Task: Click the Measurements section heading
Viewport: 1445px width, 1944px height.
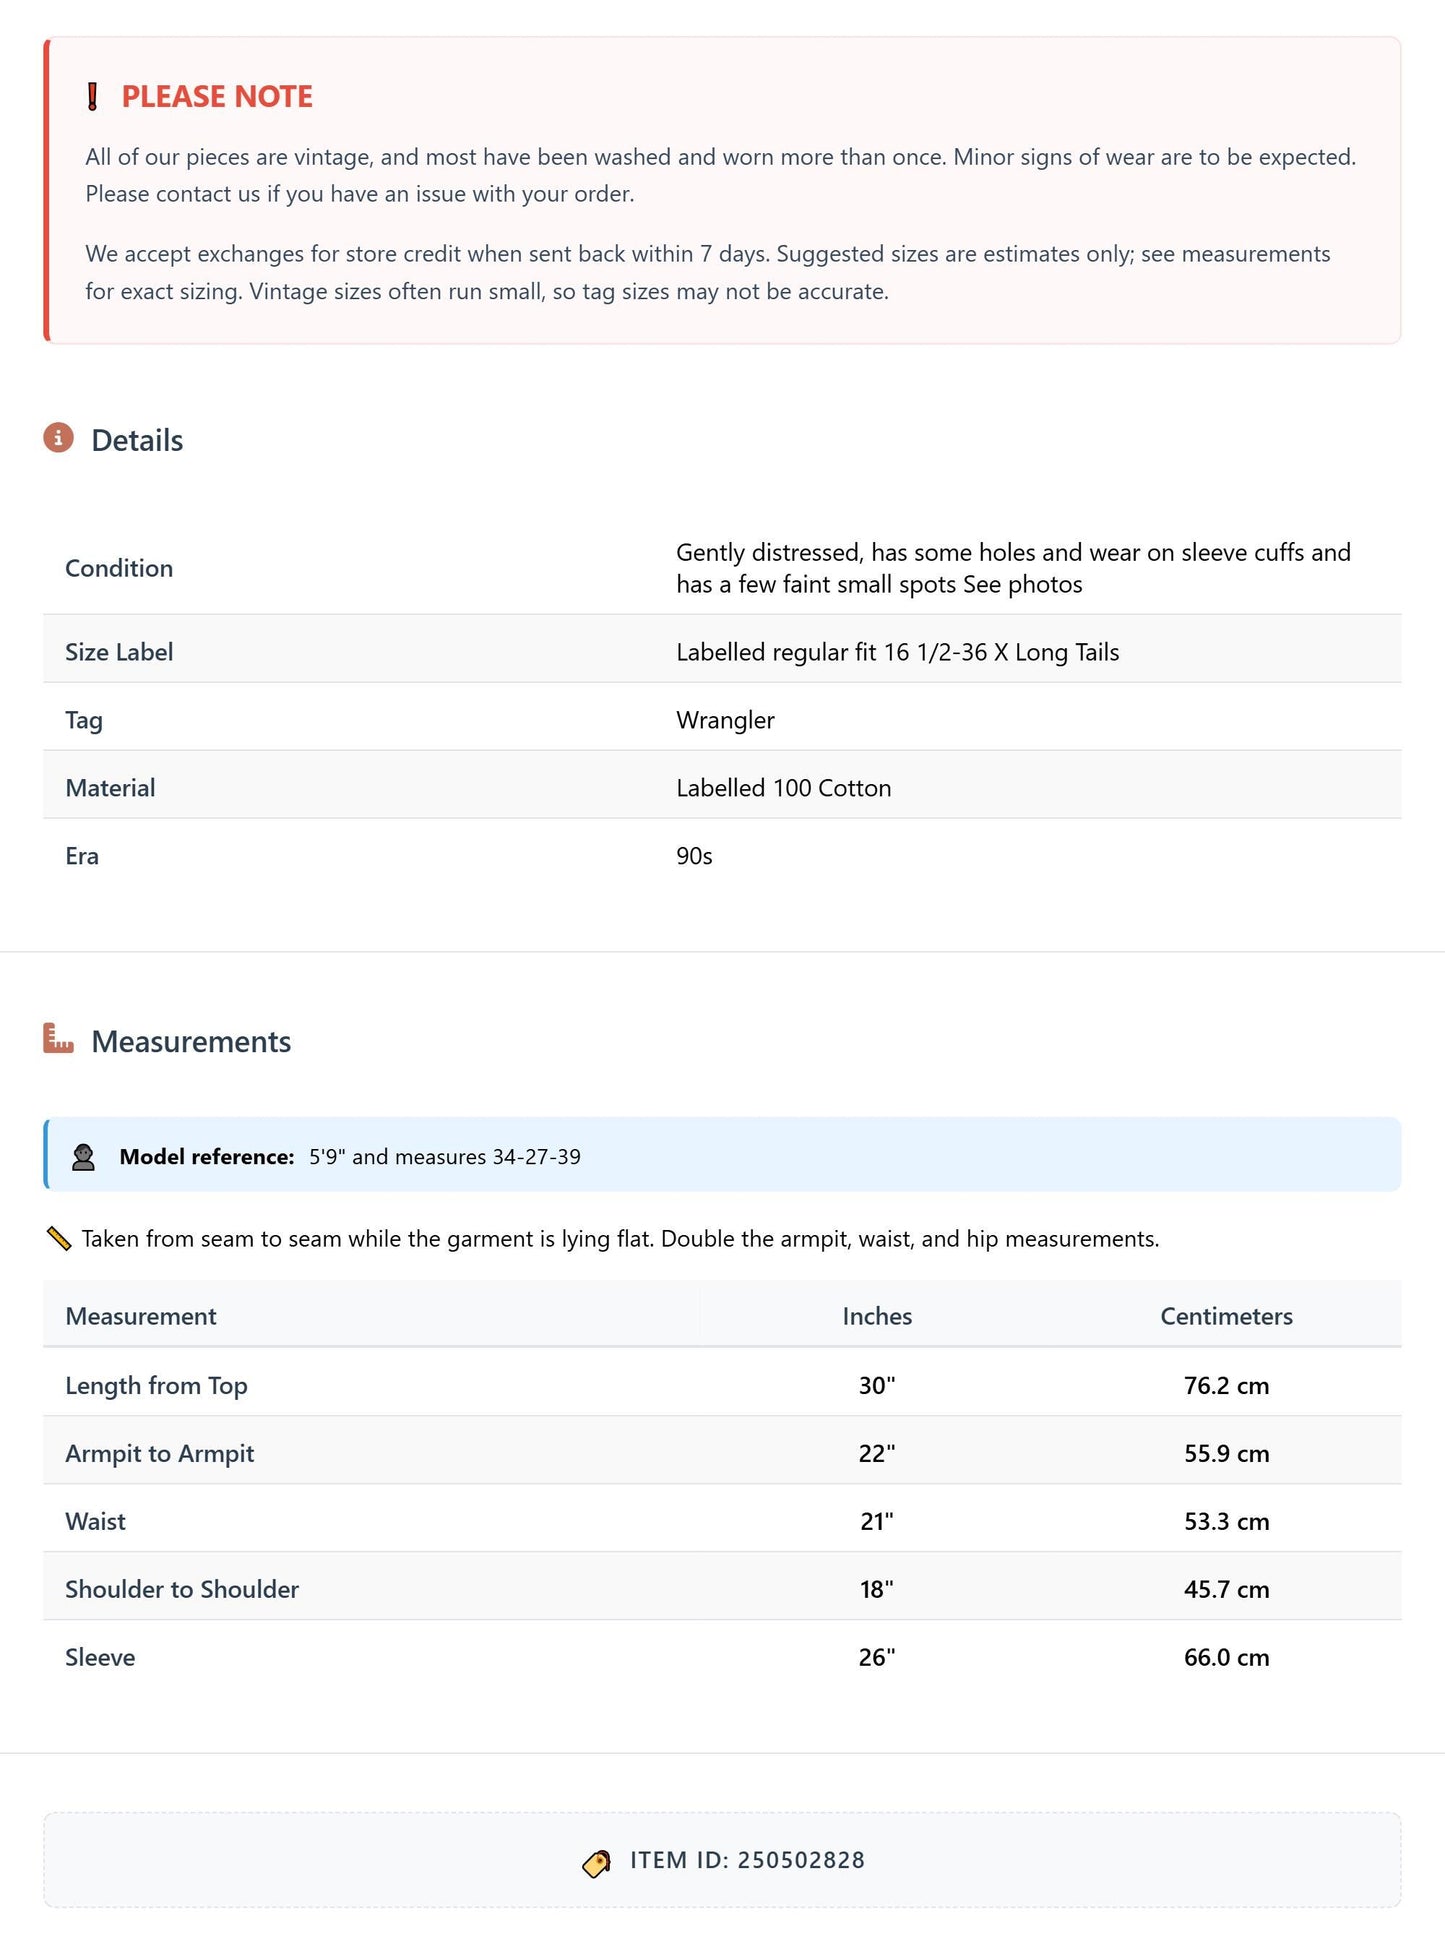Action: click(x=191, y=1042)
